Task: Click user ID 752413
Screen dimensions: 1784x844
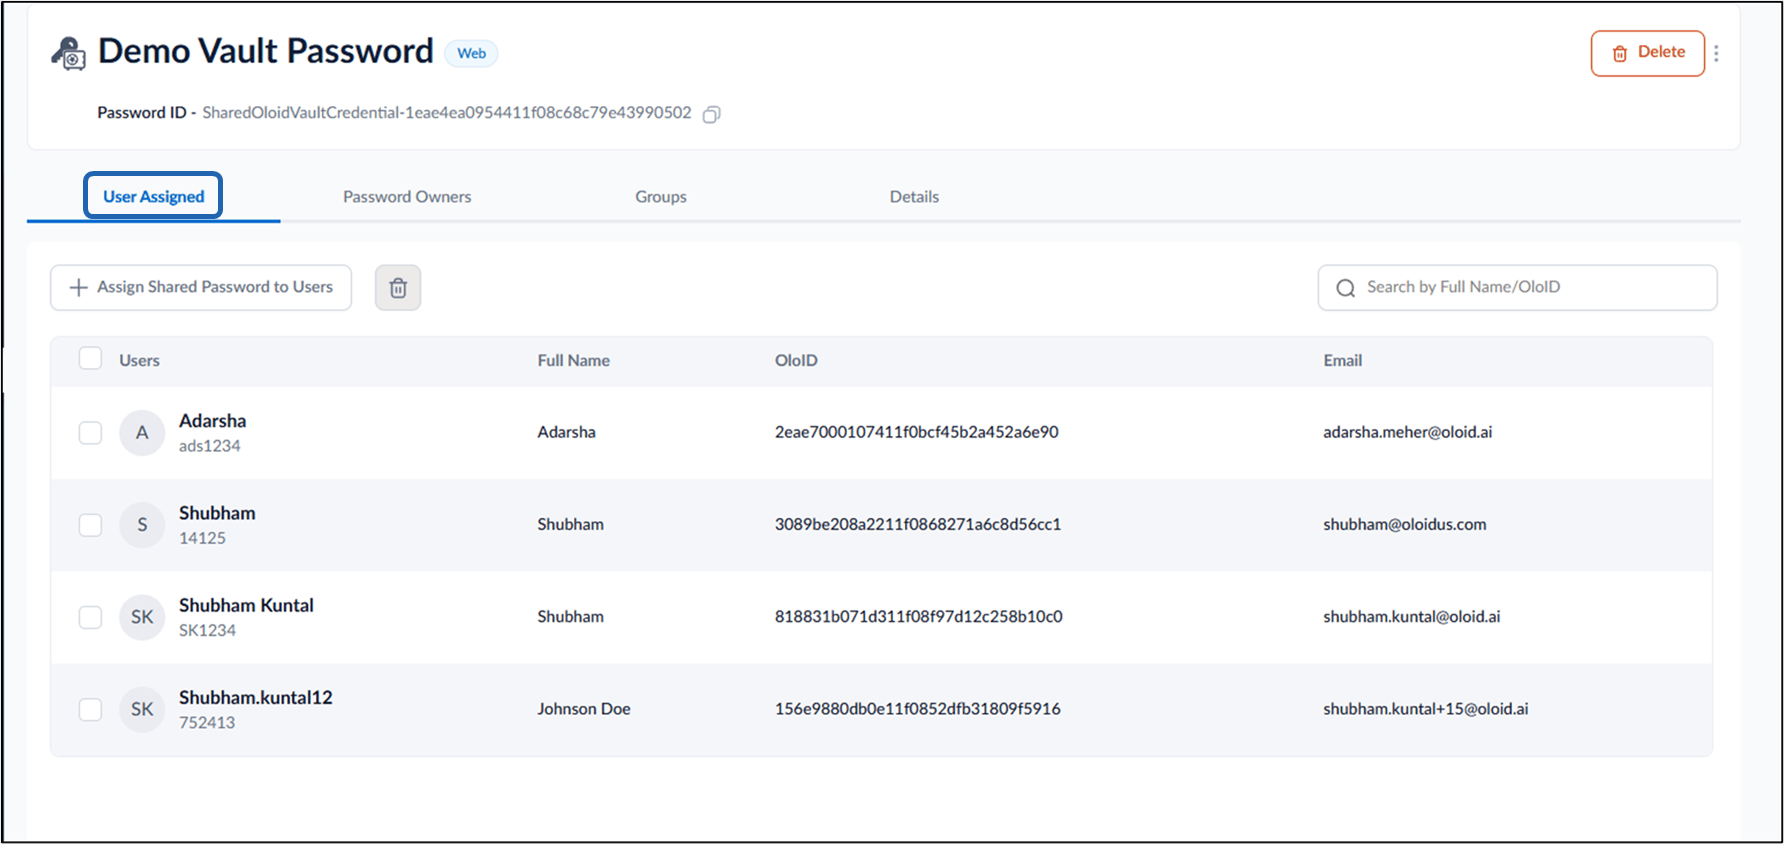Action: [207, 722]
